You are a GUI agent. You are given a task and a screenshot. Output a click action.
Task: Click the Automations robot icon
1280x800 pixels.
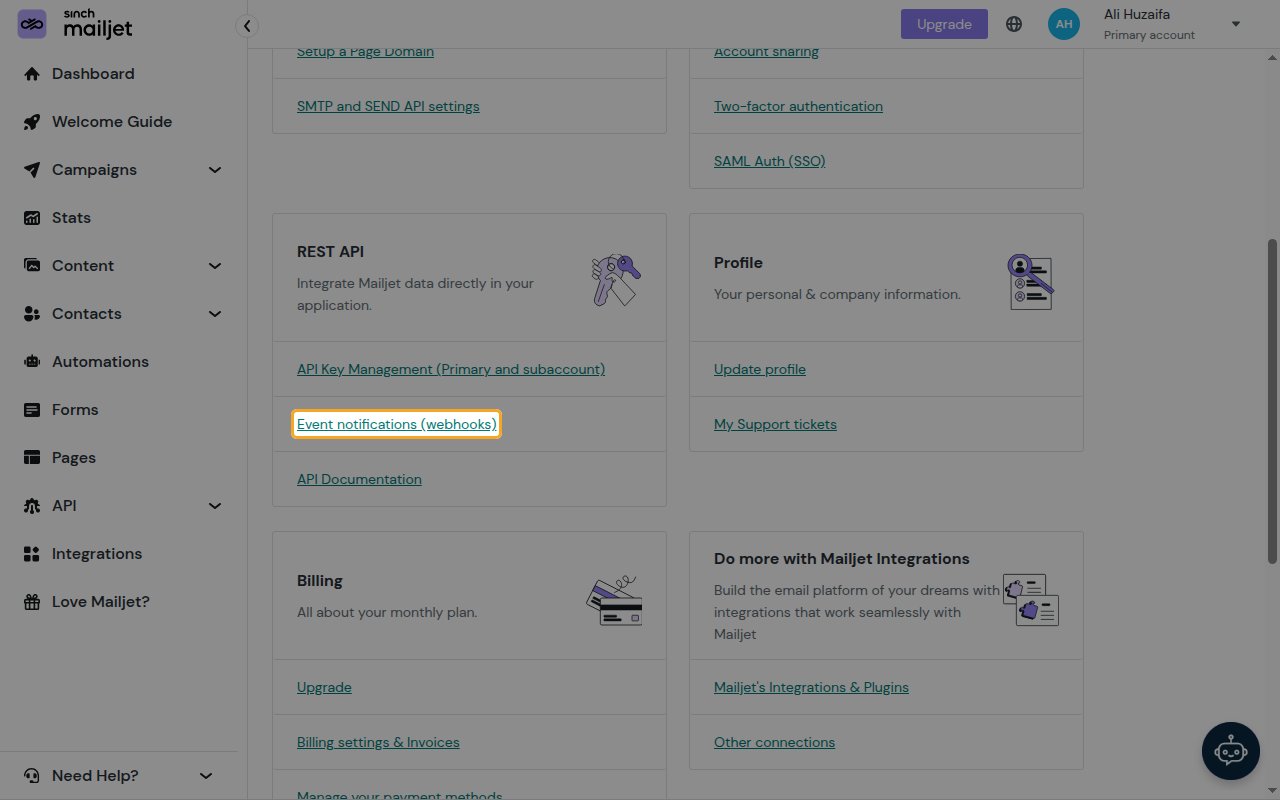[x=32, y=362]
